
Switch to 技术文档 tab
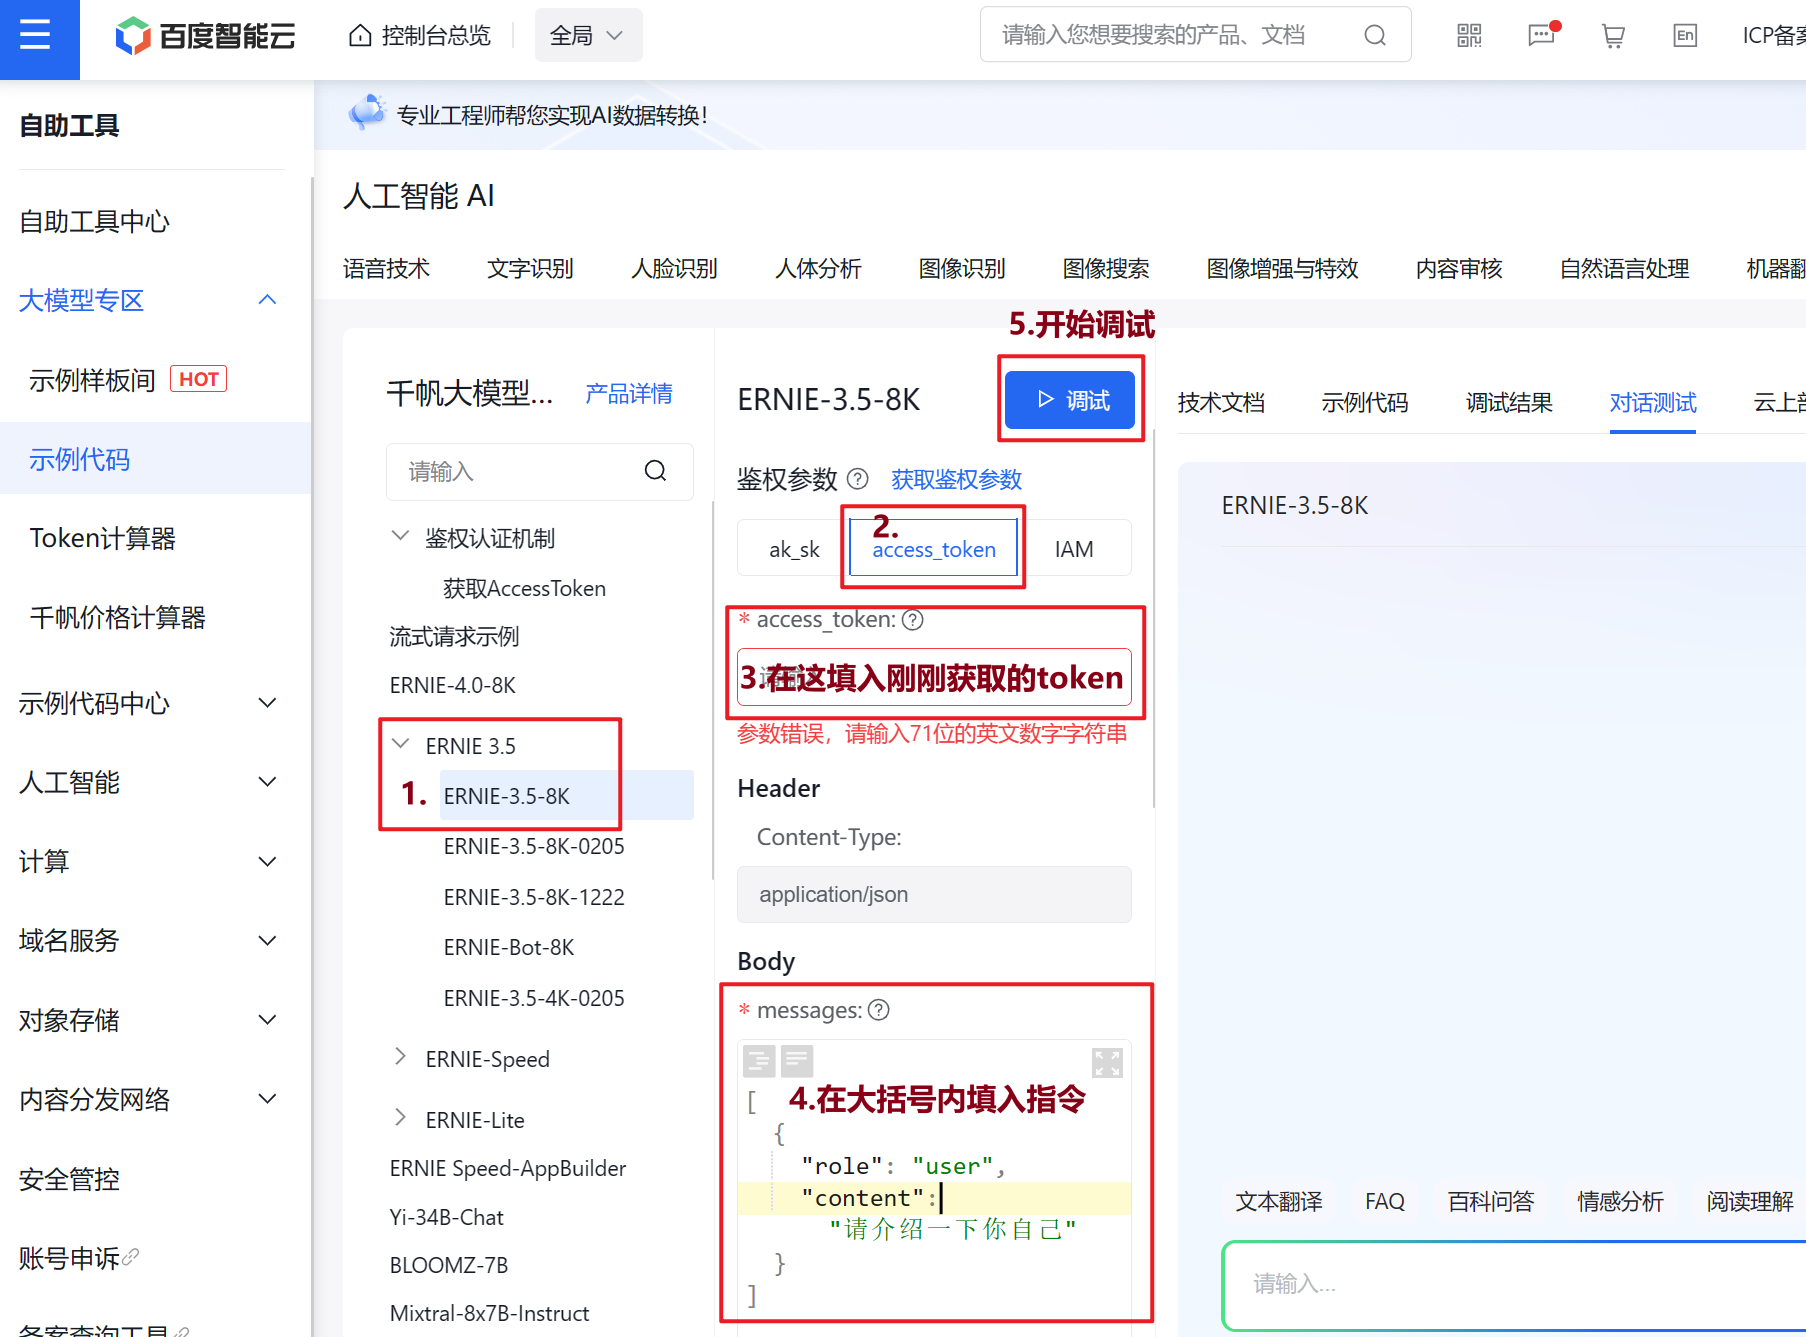pos(1221,402)
